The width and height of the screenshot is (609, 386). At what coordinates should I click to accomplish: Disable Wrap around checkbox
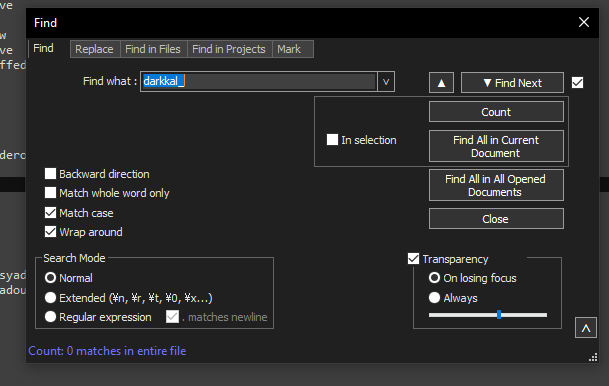point(50,232)
